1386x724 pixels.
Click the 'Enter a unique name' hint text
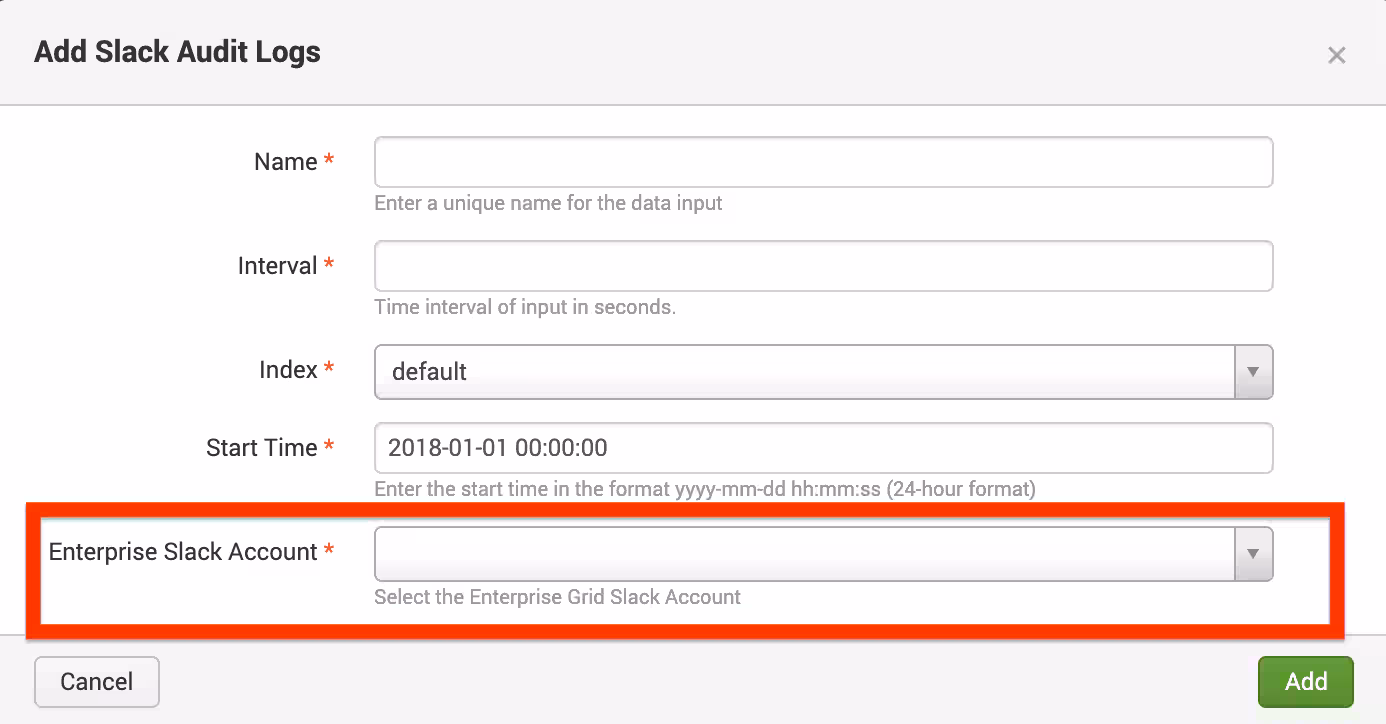coord(548,203)
